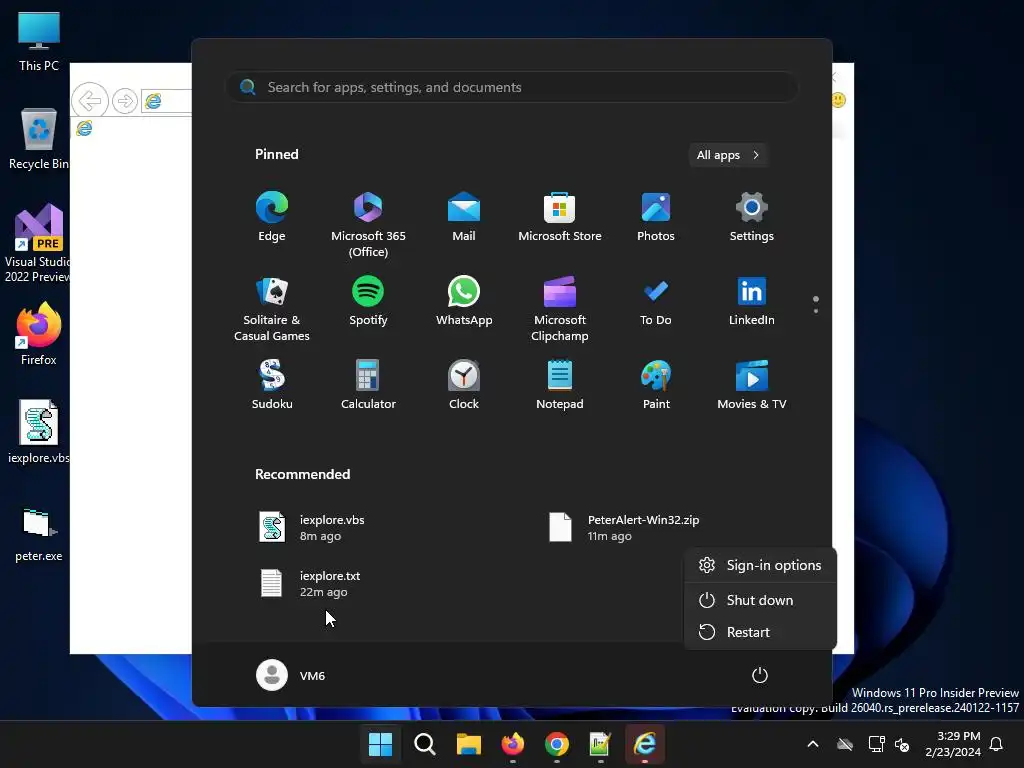
Task: Open Paint
Action: (656, 385)
